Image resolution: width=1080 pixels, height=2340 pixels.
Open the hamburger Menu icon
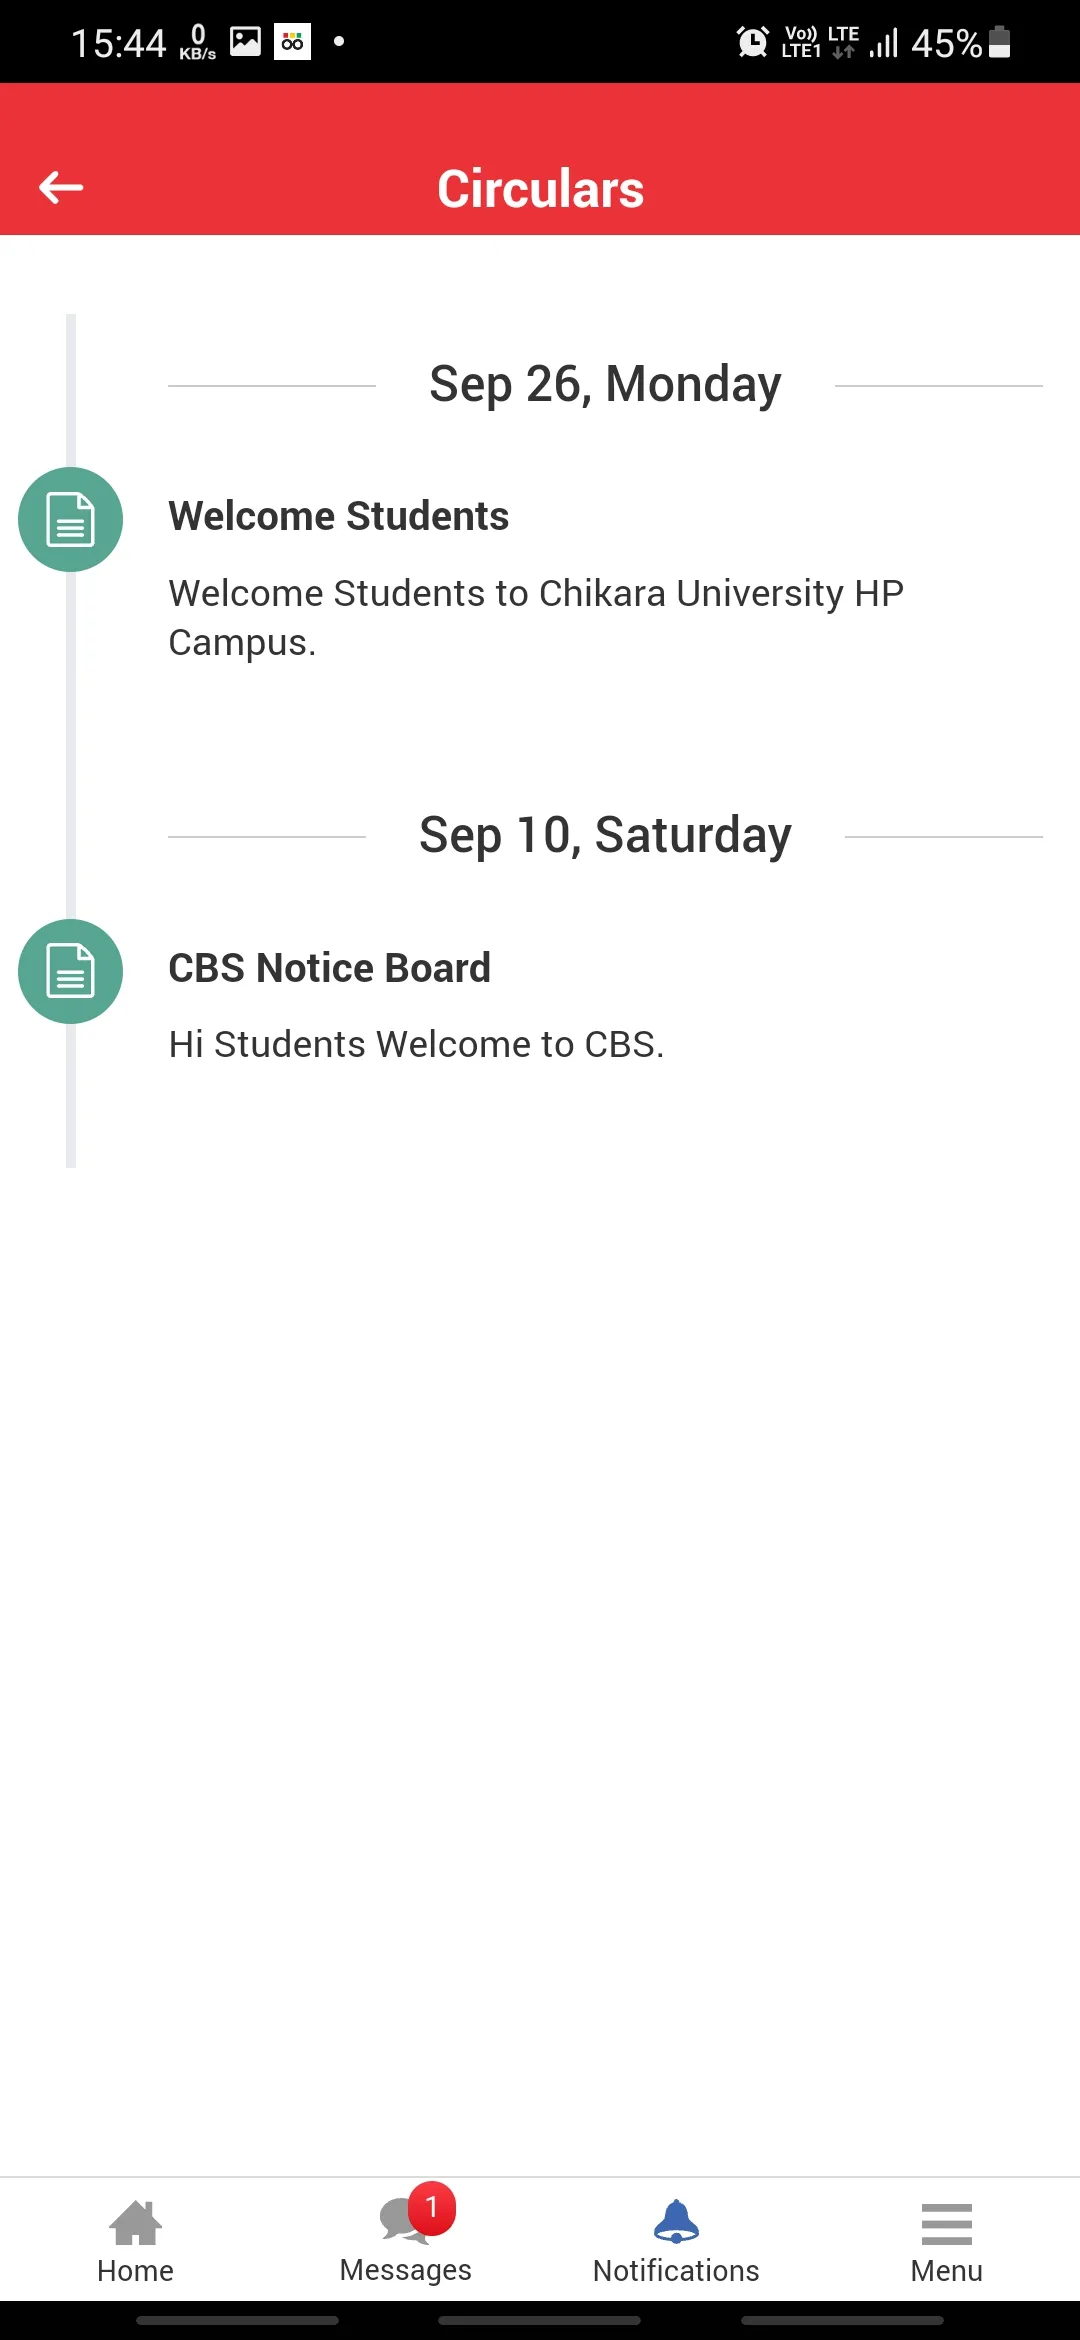point(946,2224)
